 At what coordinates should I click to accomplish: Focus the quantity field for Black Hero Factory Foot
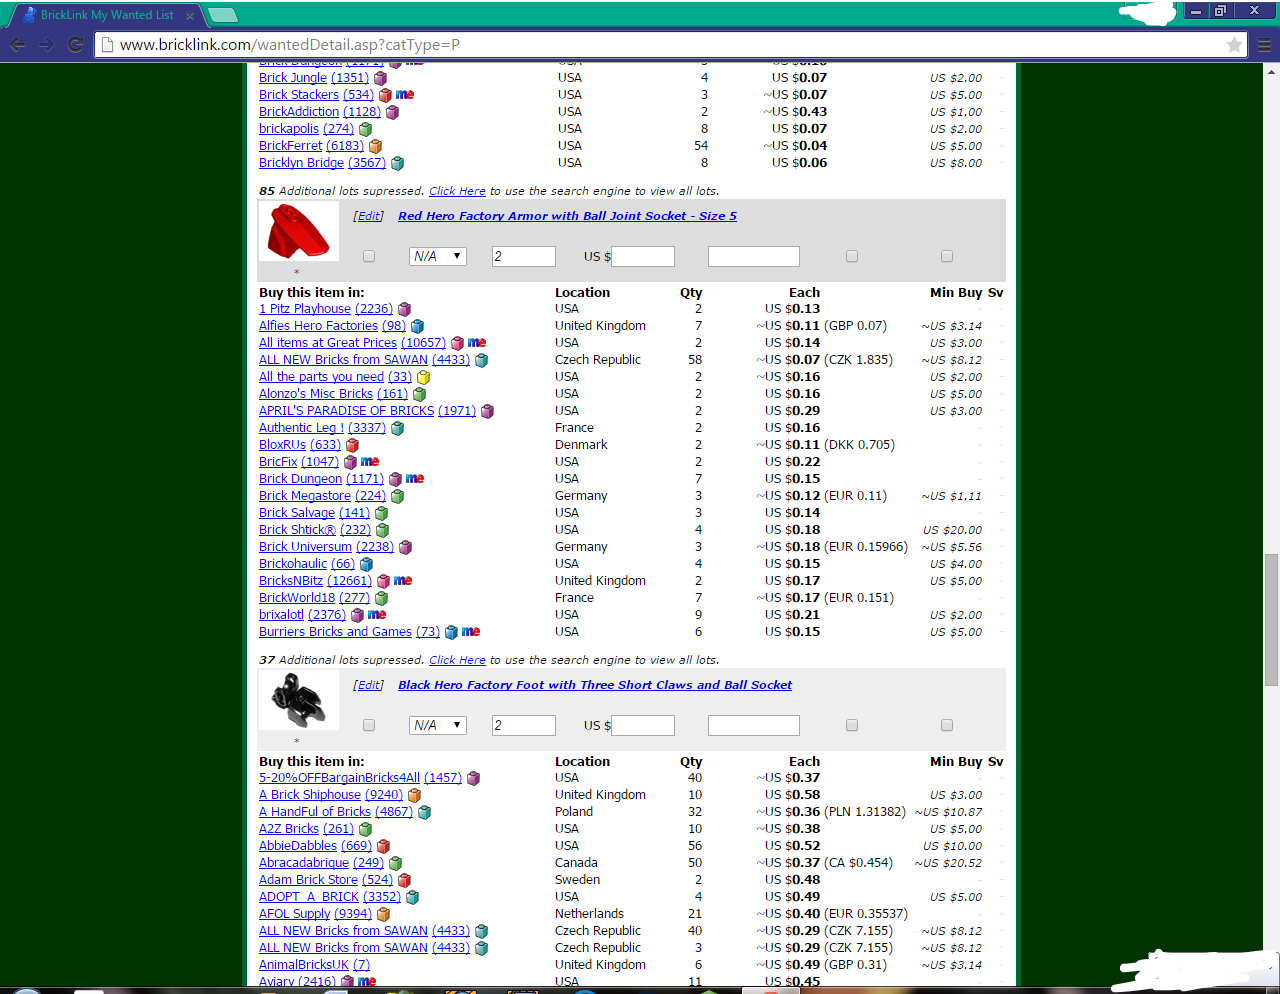point(523,726)
